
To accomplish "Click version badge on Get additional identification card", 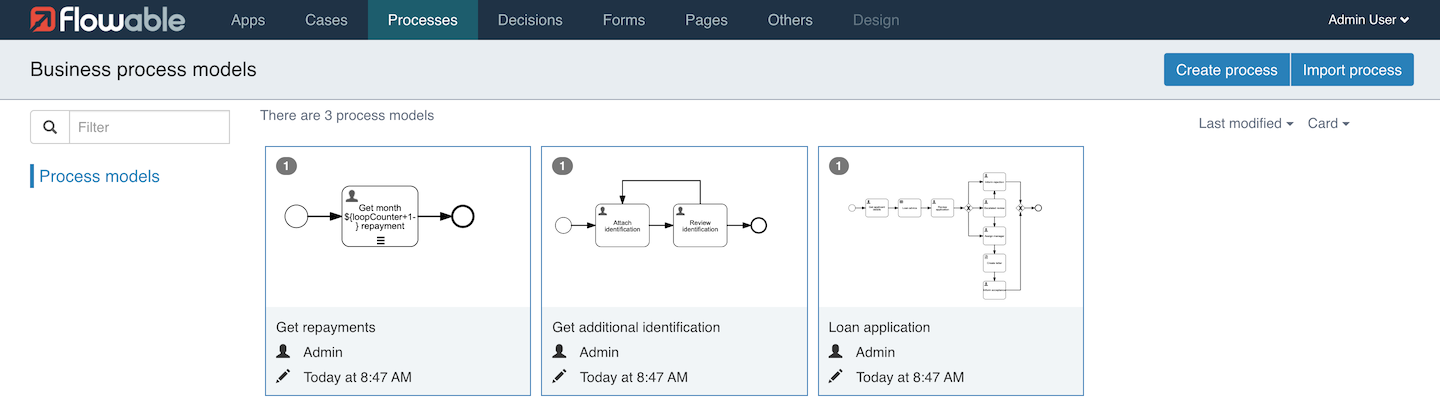I will click(562, 166).
